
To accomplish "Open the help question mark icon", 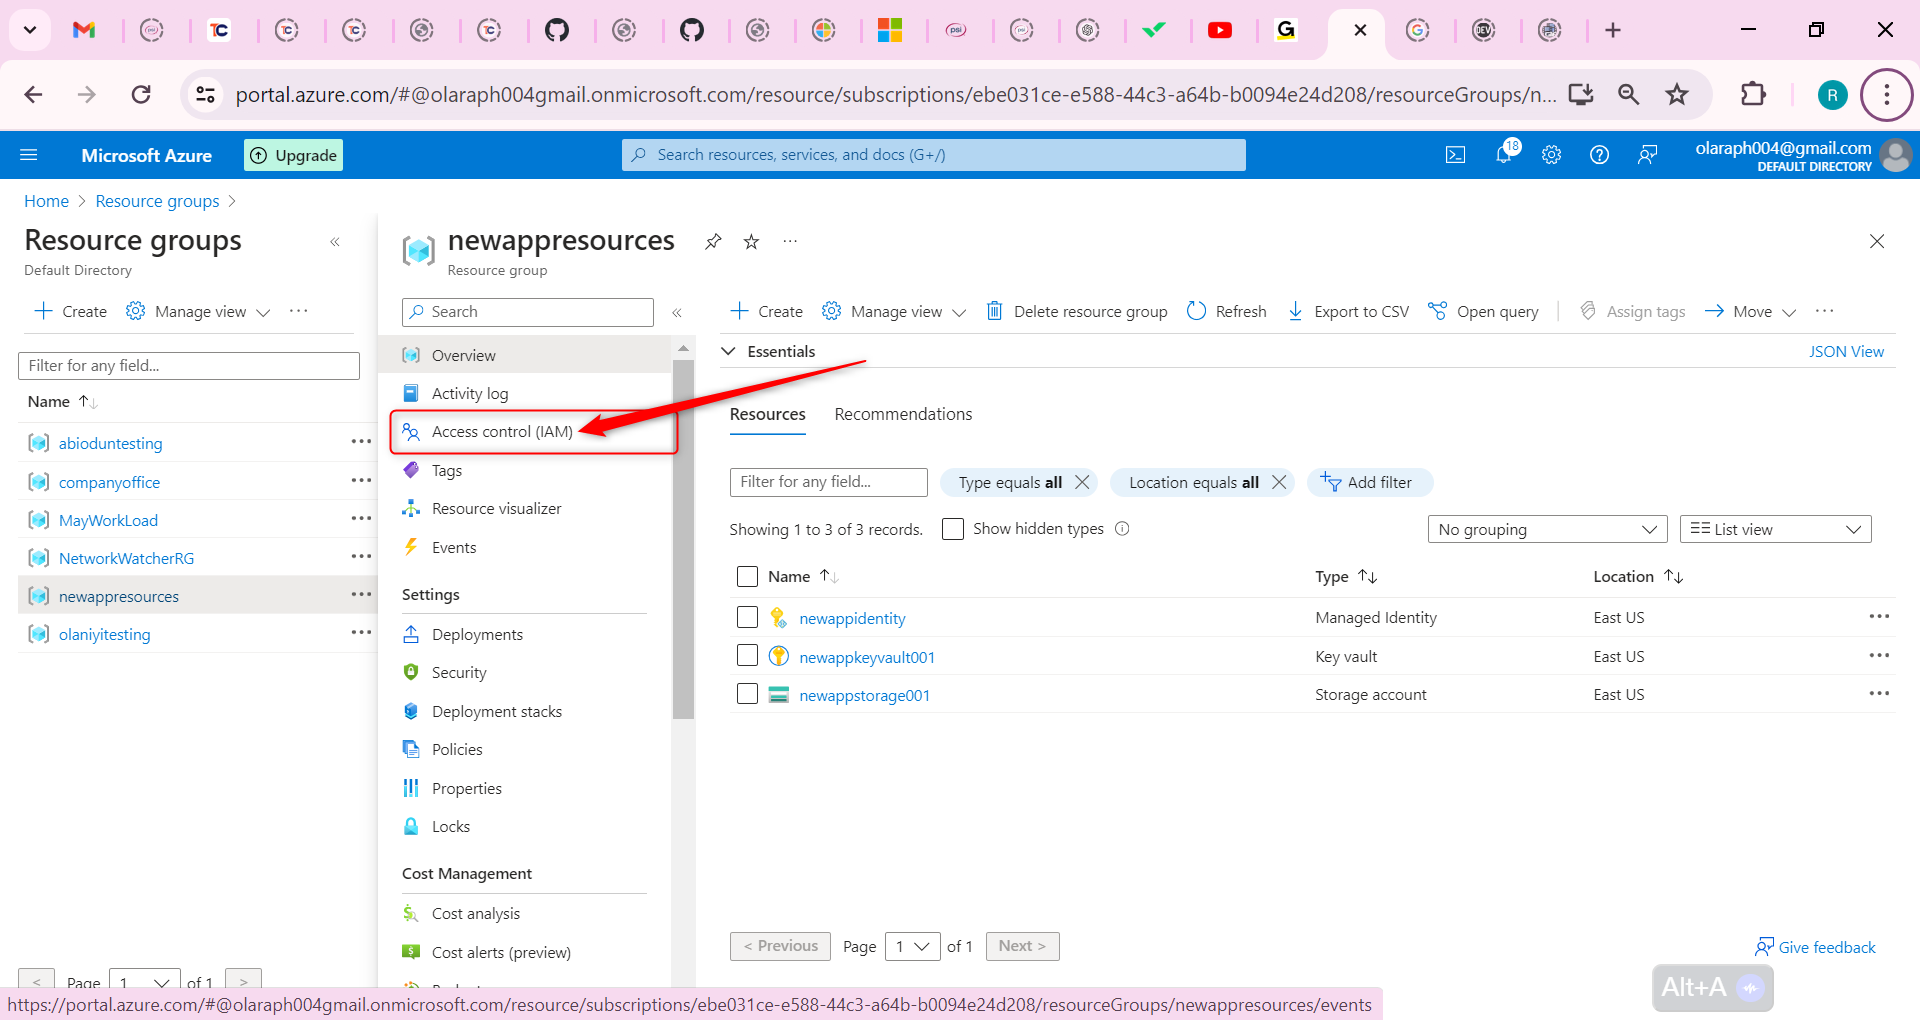I will pyautogui.click(x=1599, y=155).
